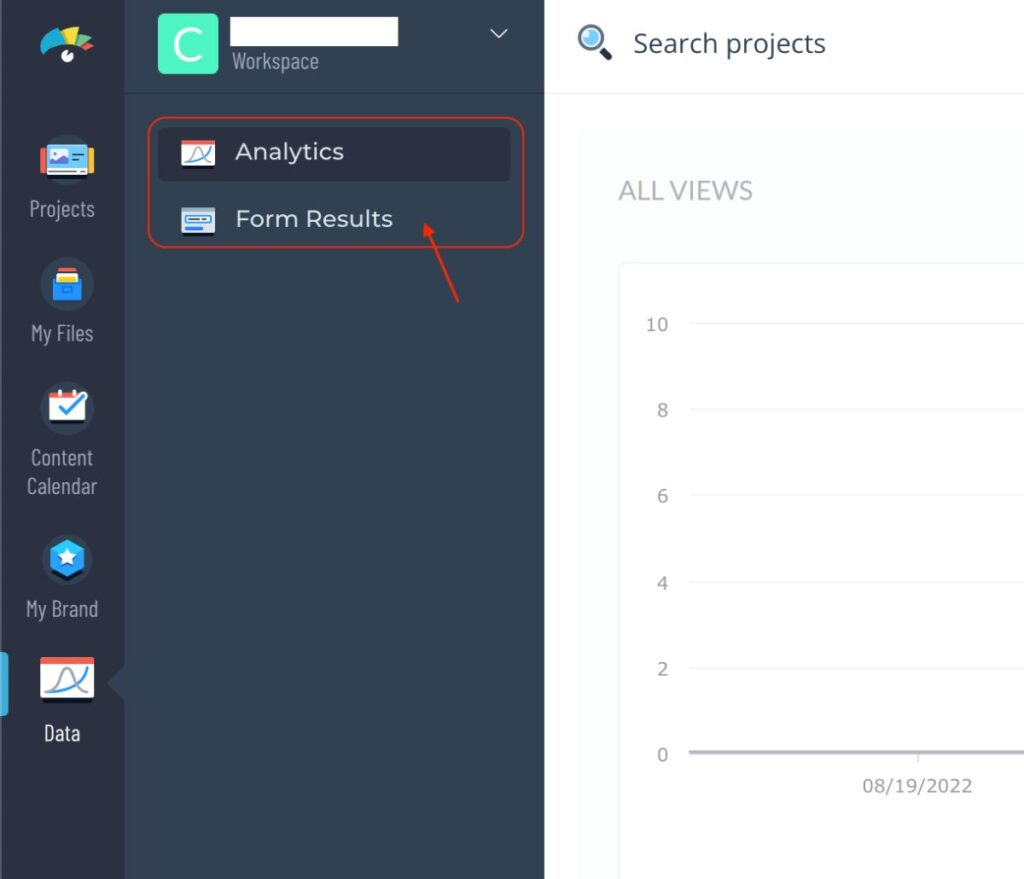This screenshot has height=879, width=1024.
Task: Click the workspace name field
Action: click(x=314, y=30)
